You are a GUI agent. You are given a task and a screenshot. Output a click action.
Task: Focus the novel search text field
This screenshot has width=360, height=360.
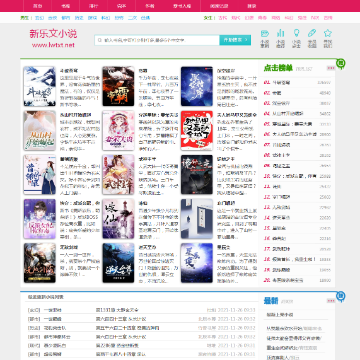tap(157, 40)
